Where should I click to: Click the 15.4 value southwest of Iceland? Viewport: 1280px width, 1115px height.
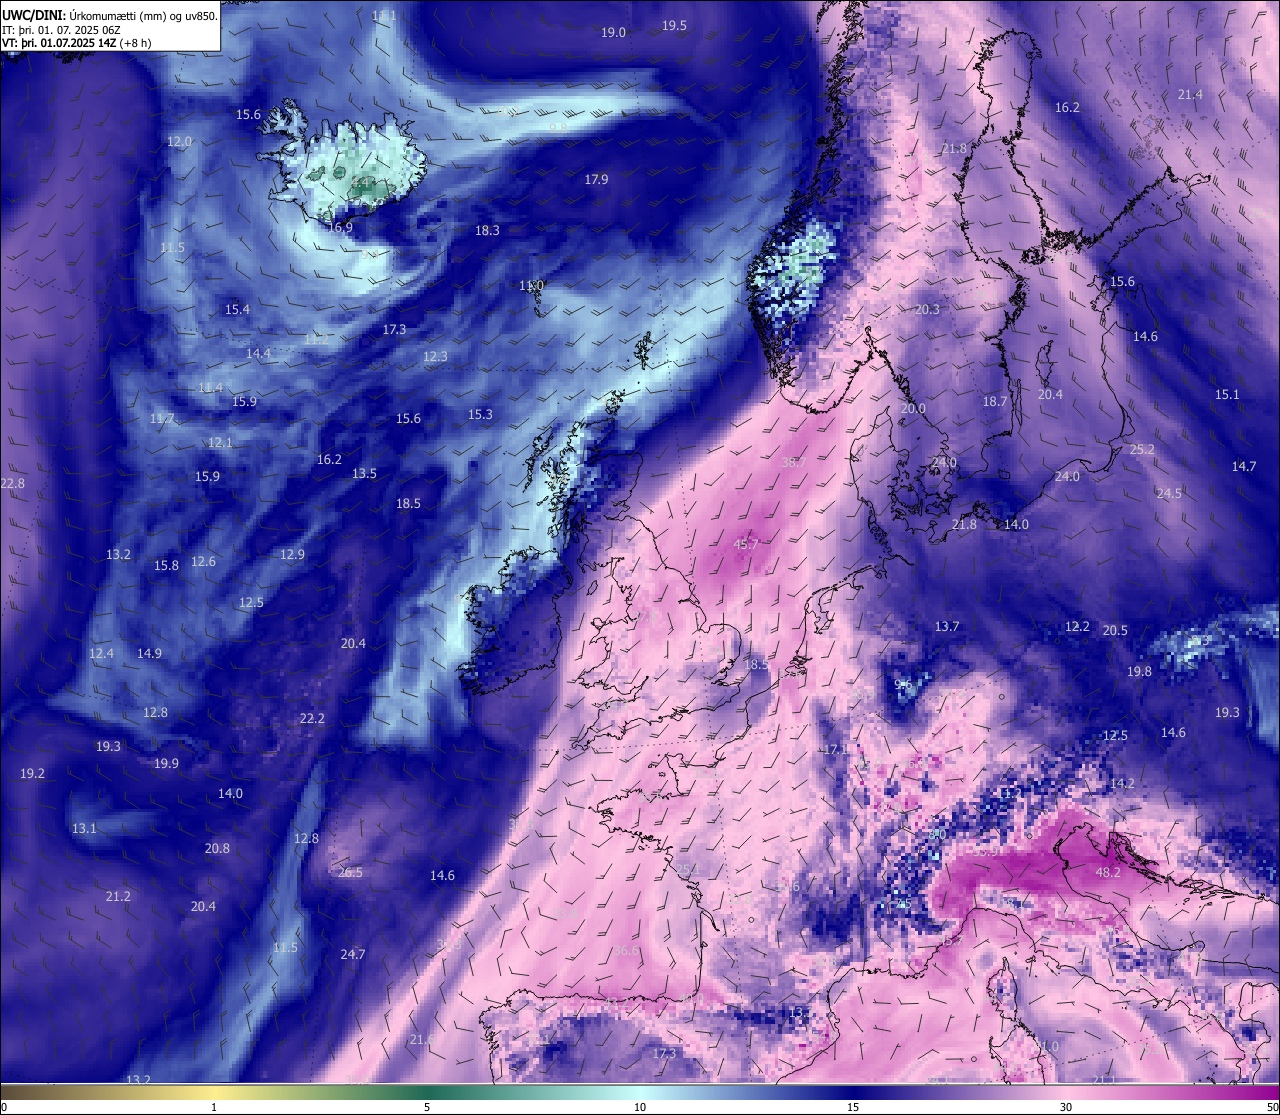[237, 309]
